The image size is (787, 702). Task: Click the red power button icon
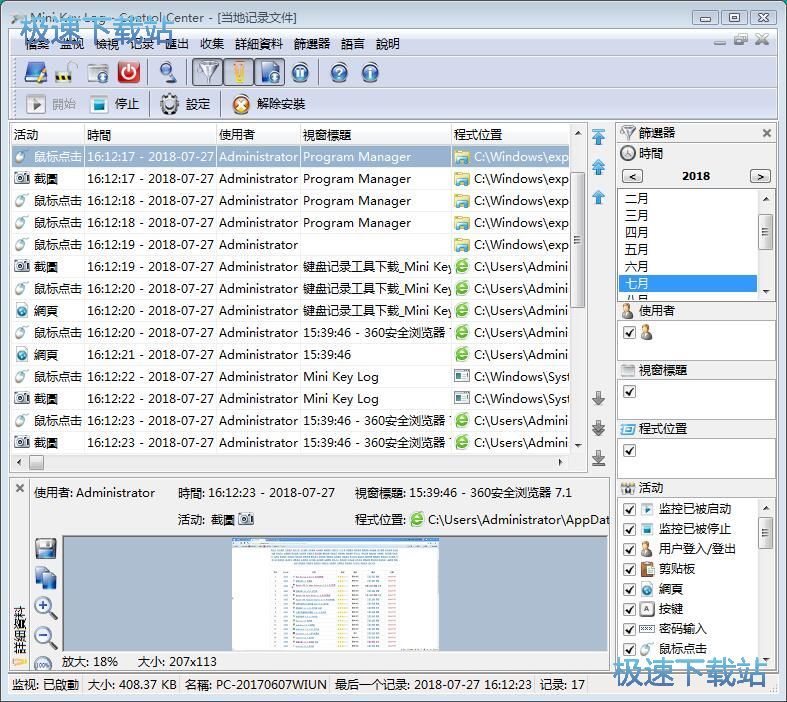128,72
